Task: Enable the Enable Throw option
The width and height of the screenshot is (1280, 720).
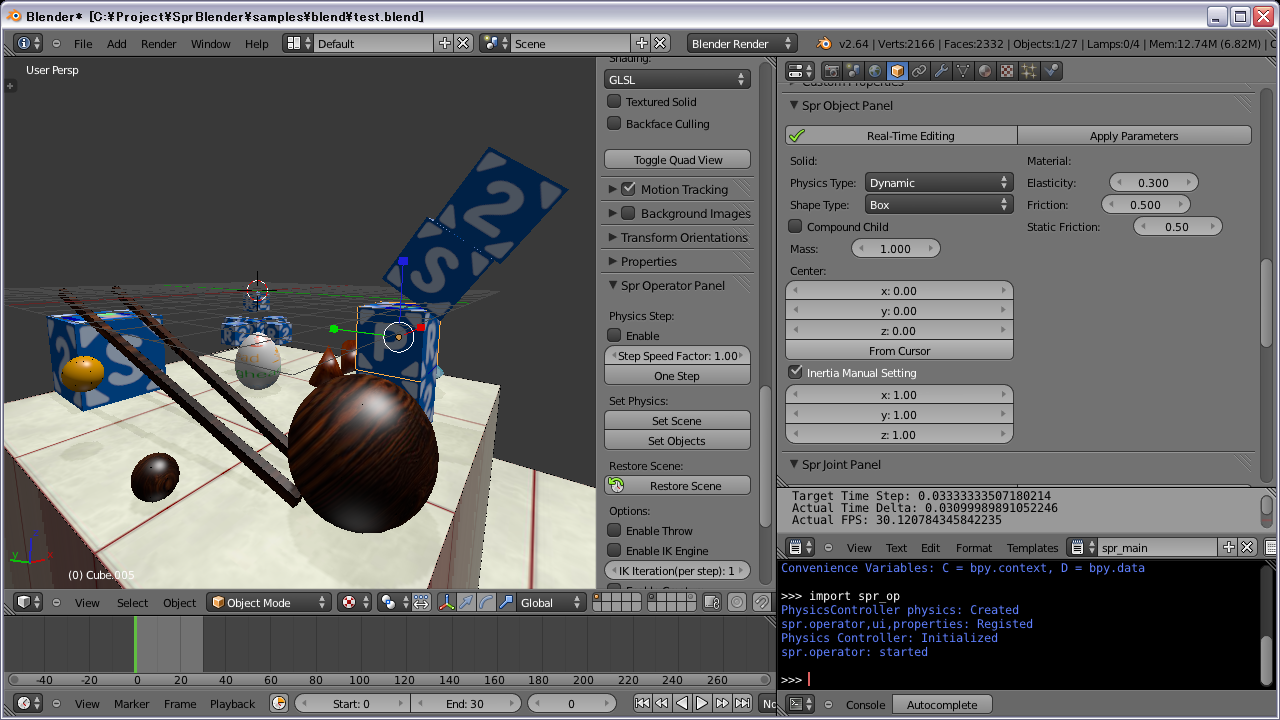Action: [614, 530]
